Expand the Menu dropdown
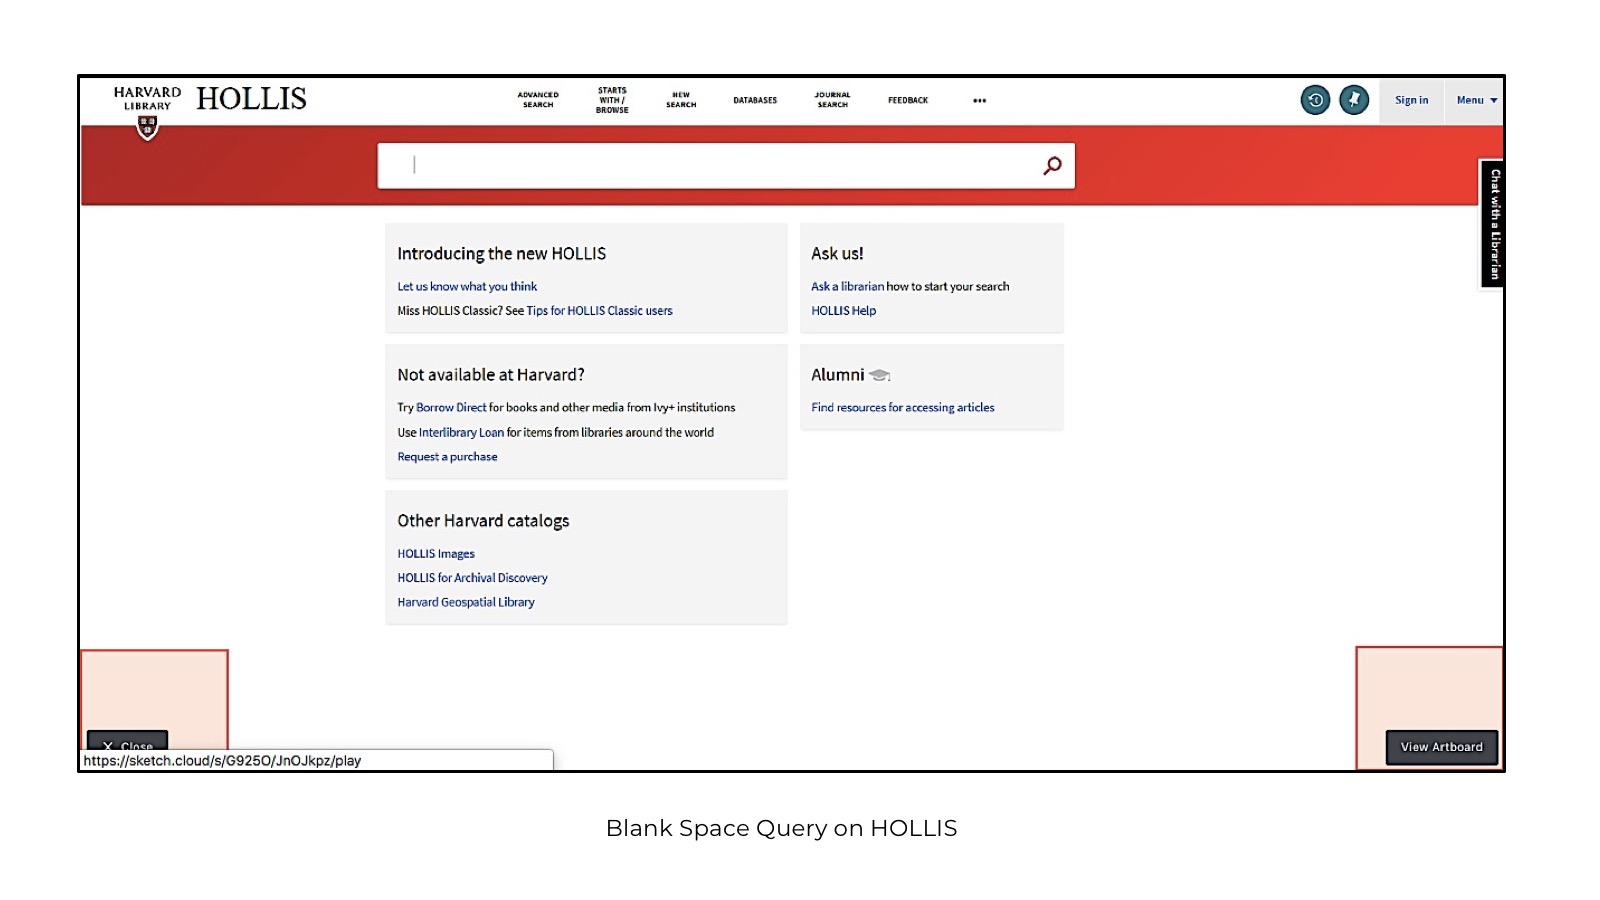The height and width of the screenshot is (900, 1600). click(x=1476, y=100)
